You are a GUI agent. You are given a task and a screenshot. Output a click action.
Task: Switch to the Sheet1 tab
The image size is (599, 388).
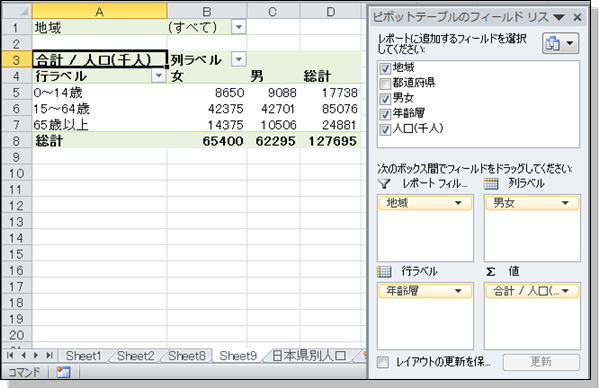click(x=83, y=356)
